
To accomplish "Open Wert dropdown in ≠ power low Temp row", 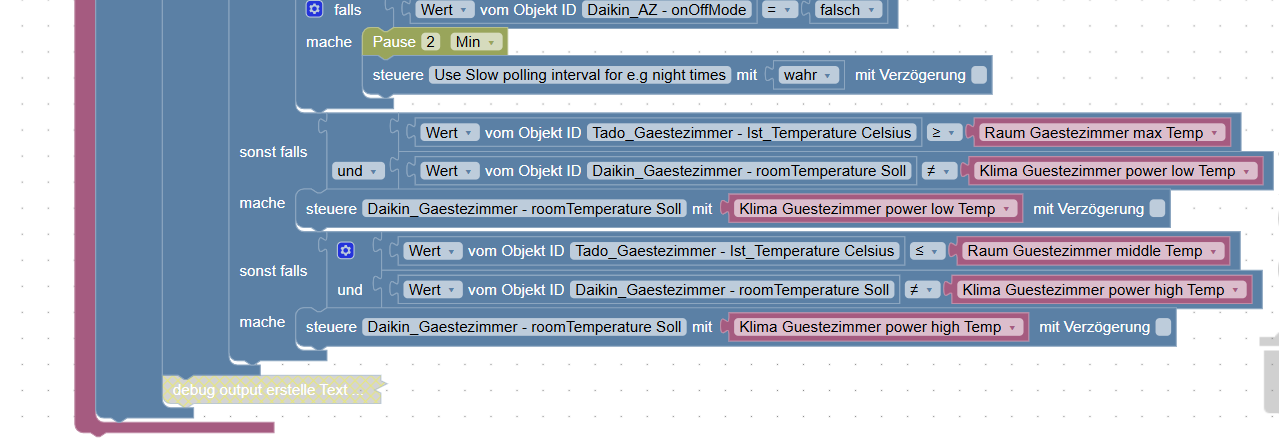I will coord(448,171).
